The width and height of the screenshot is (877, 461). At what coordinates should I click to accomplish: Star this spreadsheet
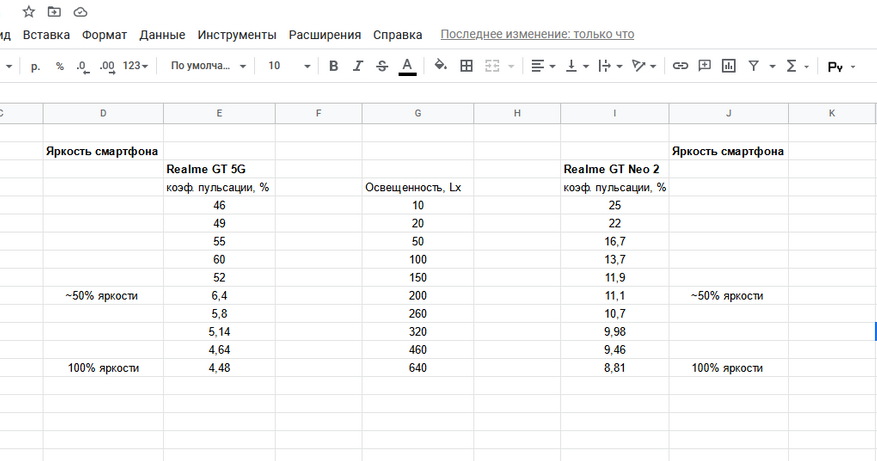[x=29, y=12]
